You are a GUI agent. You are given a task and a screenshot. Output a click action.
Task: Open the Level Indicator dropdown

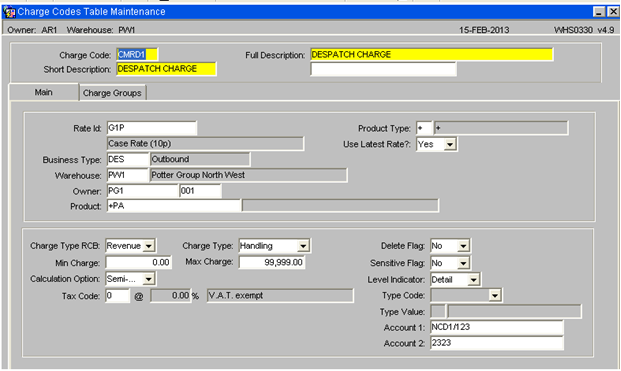pos(473,280)
